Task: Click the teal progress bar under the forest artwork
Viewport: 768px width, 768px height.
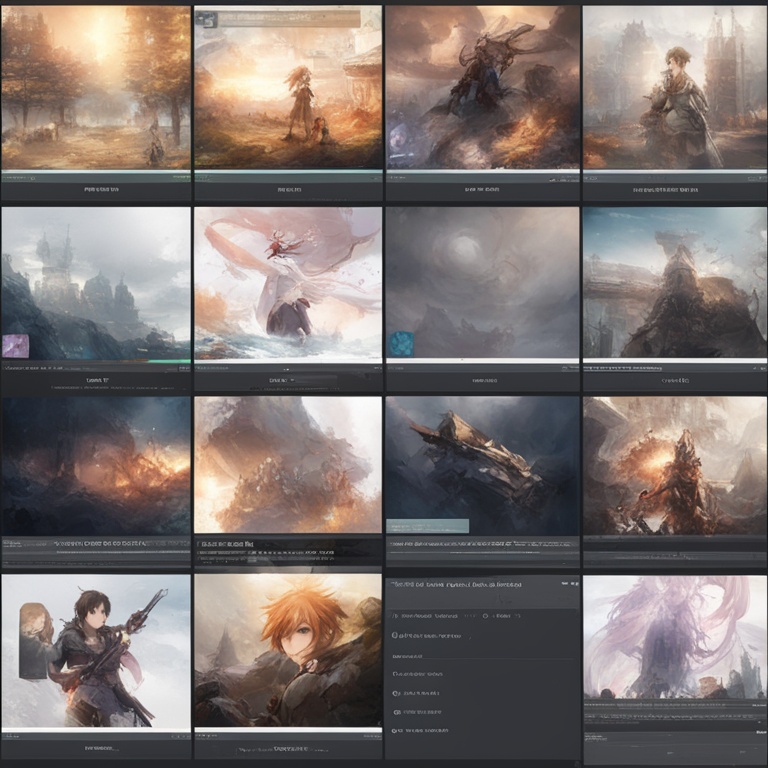Action: 96,172
